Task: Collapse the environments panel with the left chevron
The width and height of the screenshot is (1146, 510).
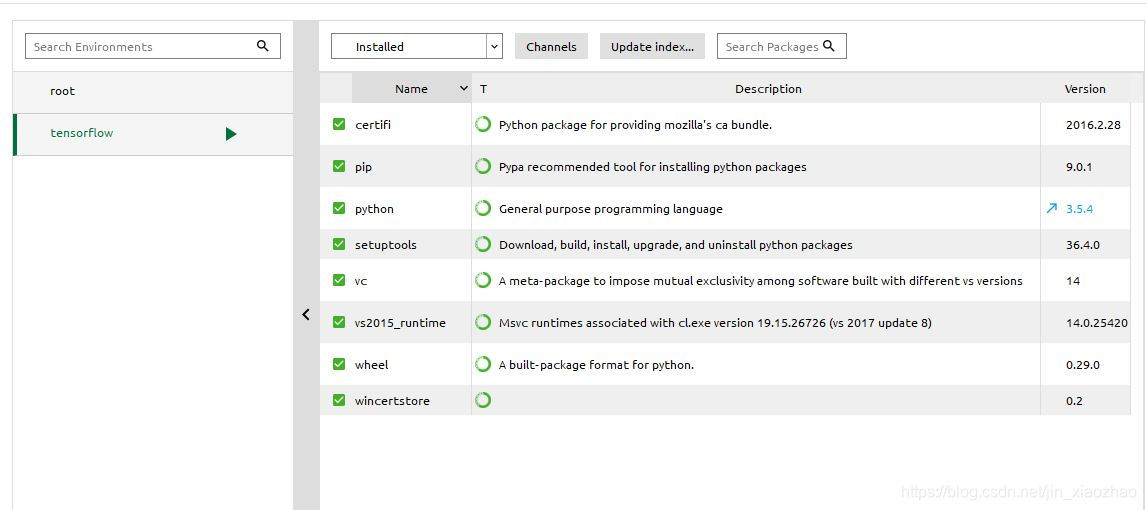Action: click(306, 315)
